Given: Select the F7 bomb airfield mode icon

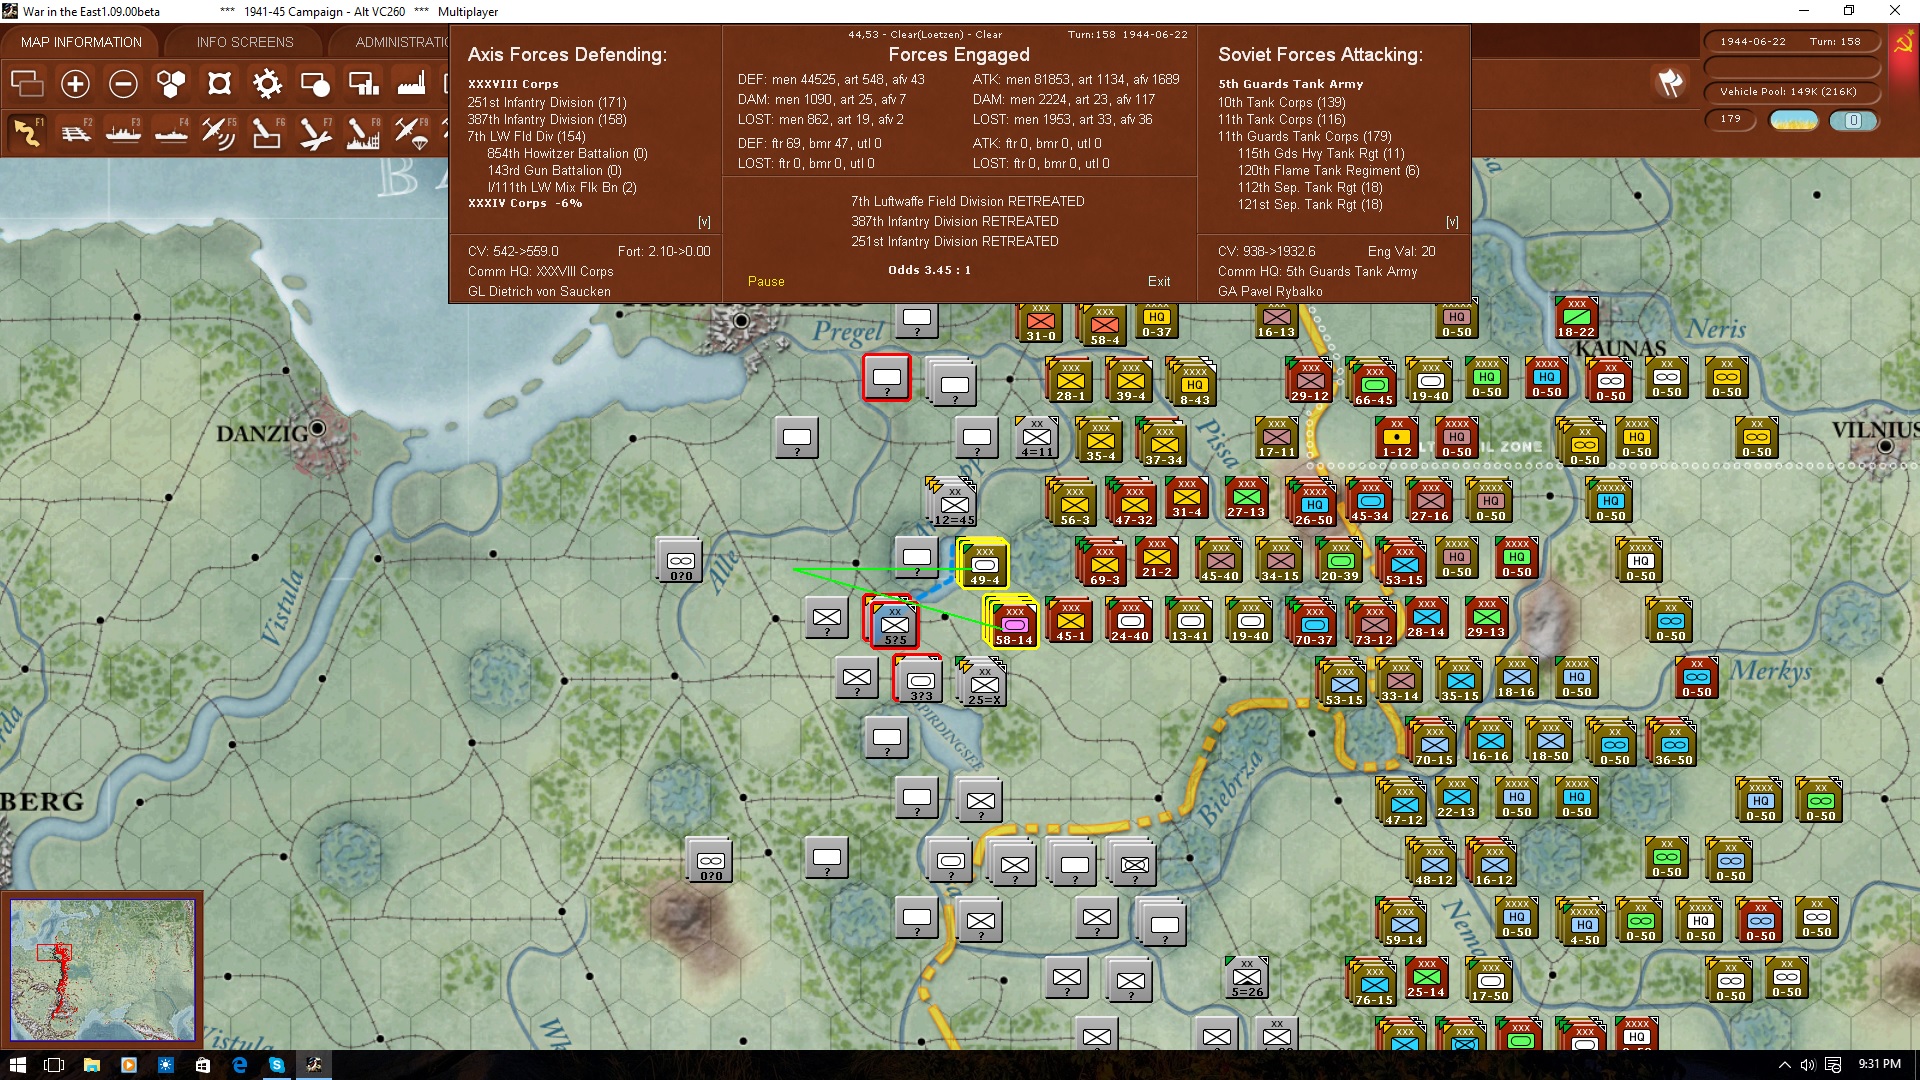Looking at the screenshot, I should [315, 132].
